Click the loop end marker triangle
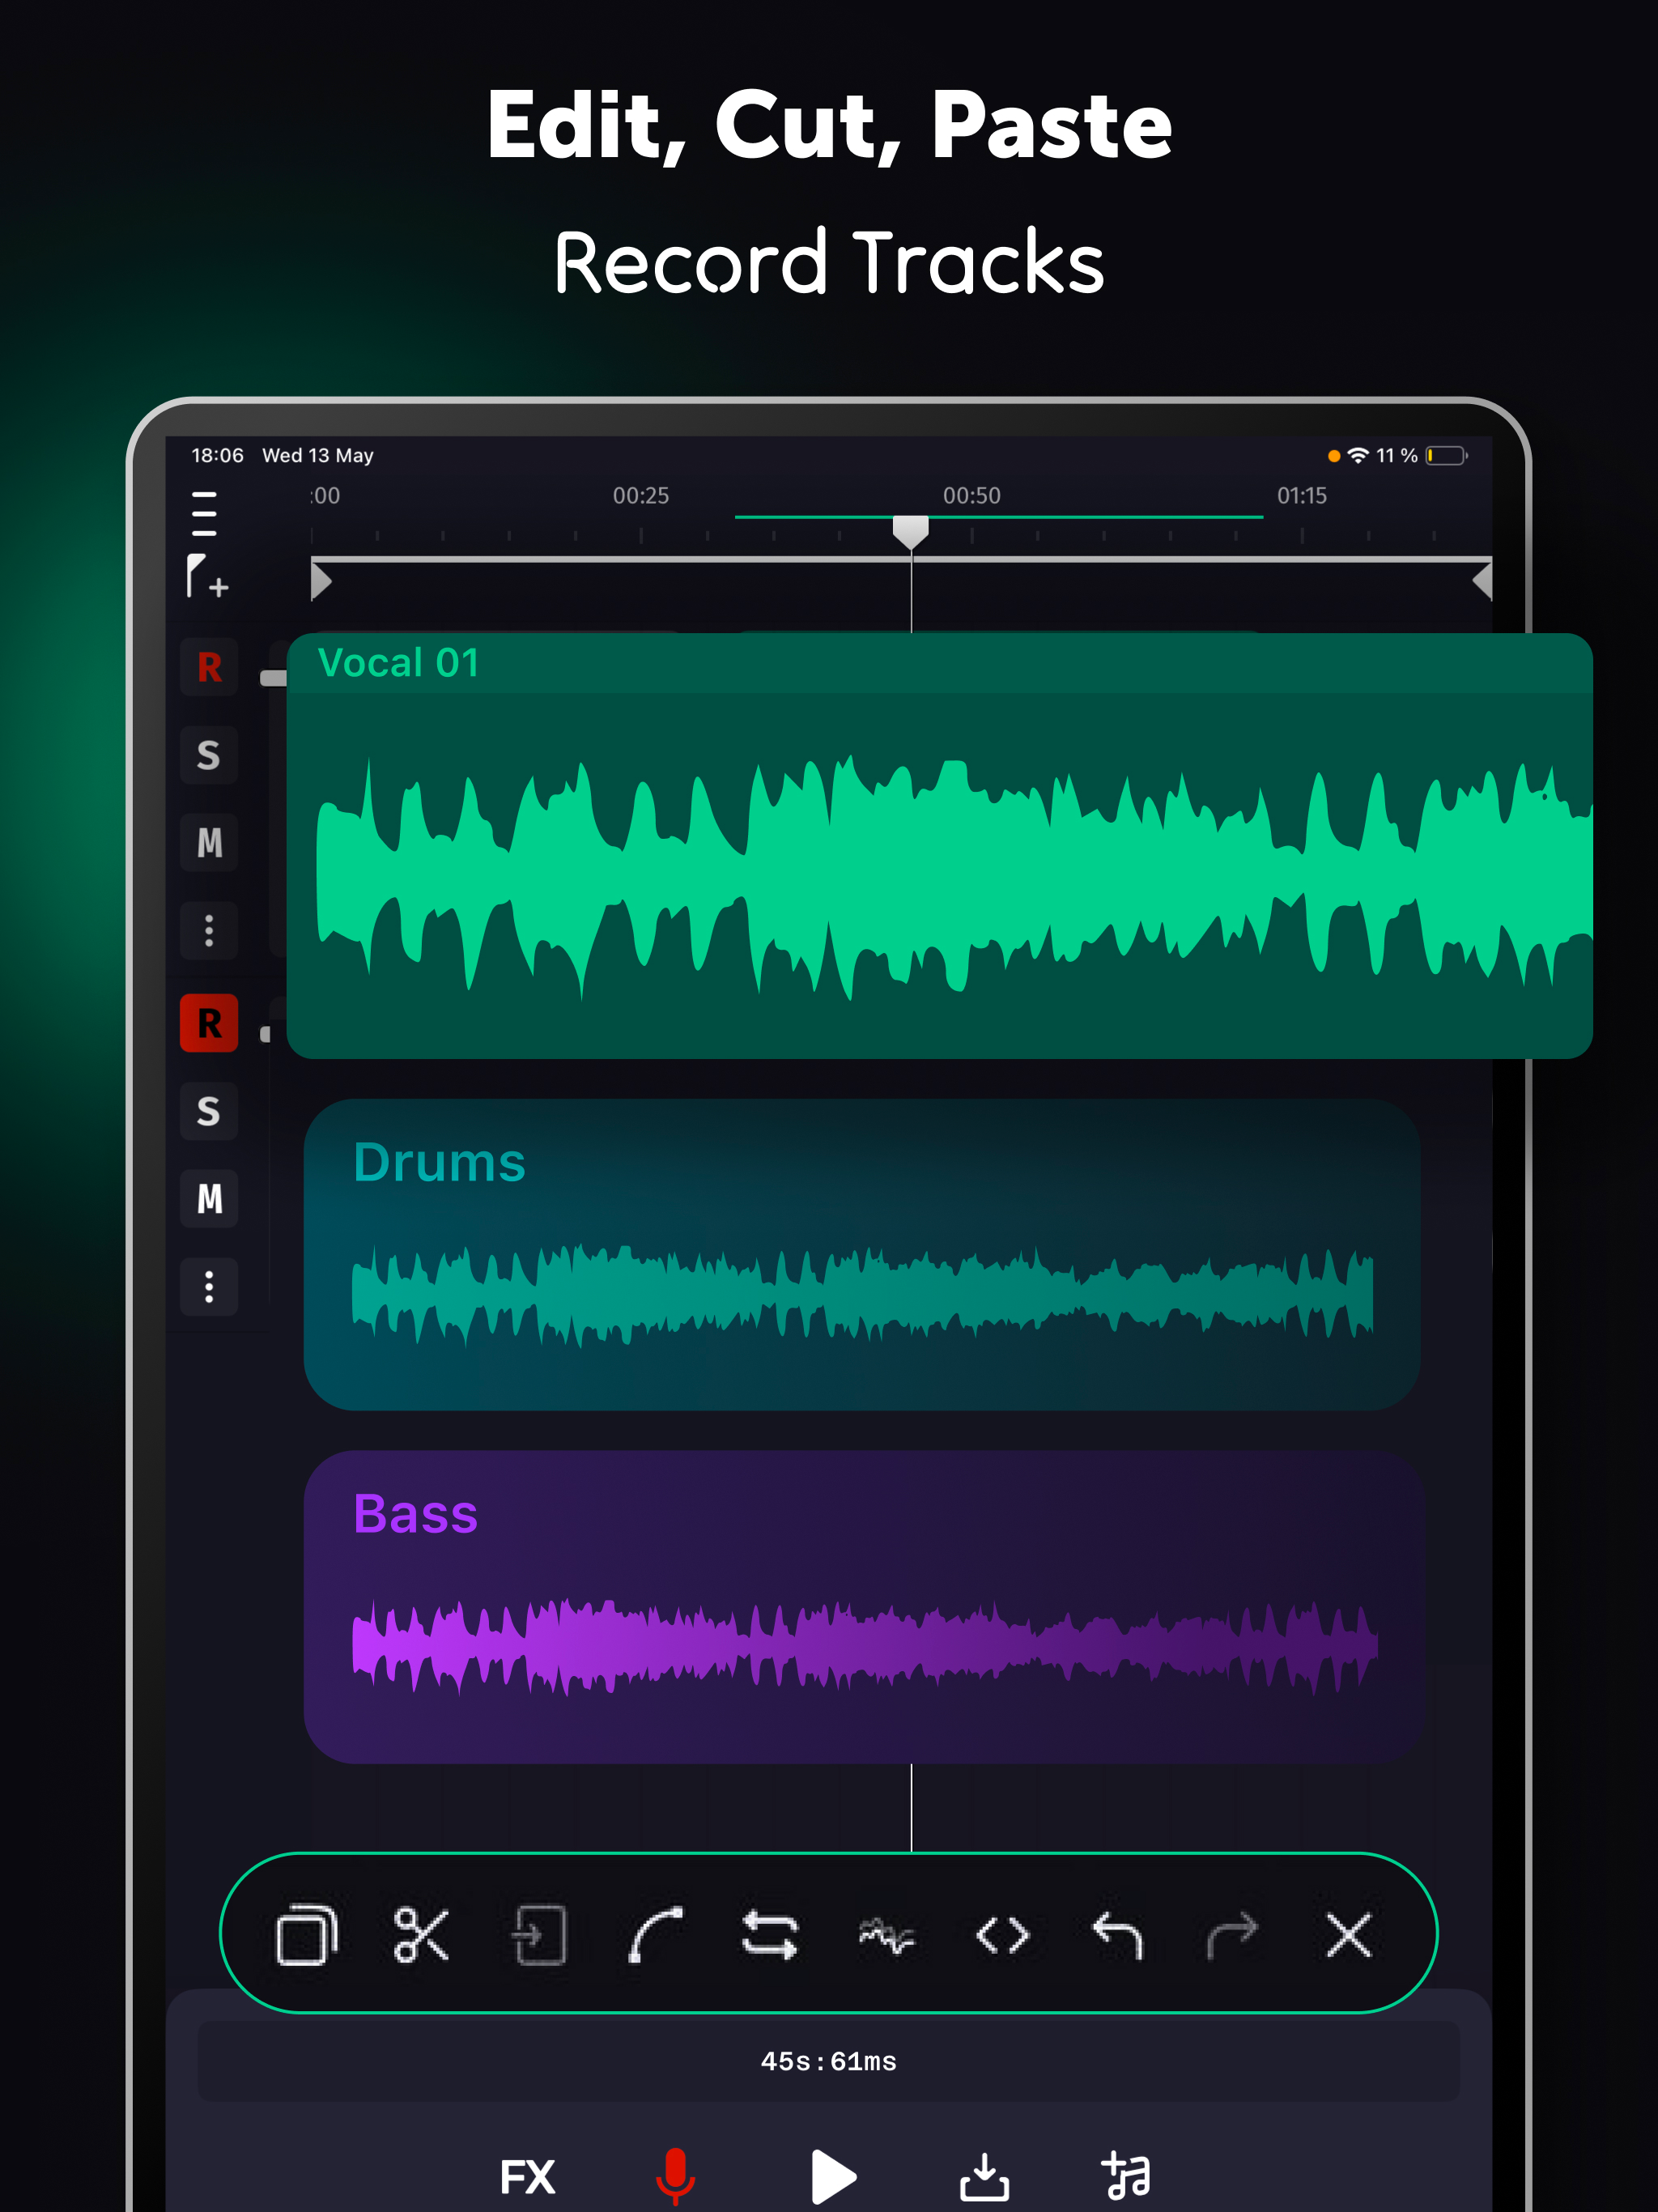1658x2212 pixels. coord(1482,581)
